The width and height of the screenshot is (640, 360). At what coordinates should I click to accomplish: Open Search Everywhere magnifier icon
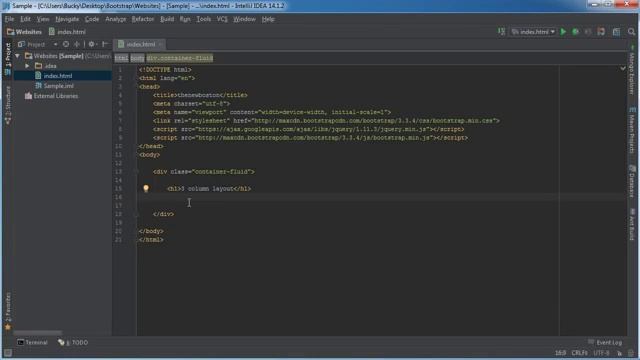631,32
